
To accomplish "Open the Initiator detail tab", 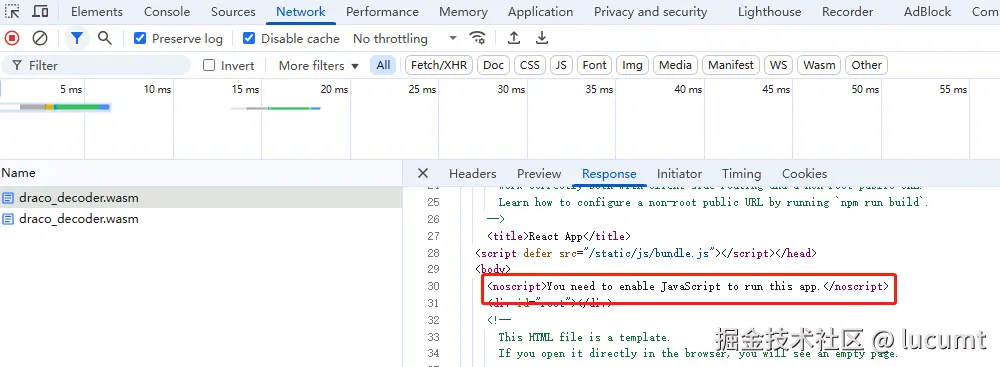I will [679, 174].
